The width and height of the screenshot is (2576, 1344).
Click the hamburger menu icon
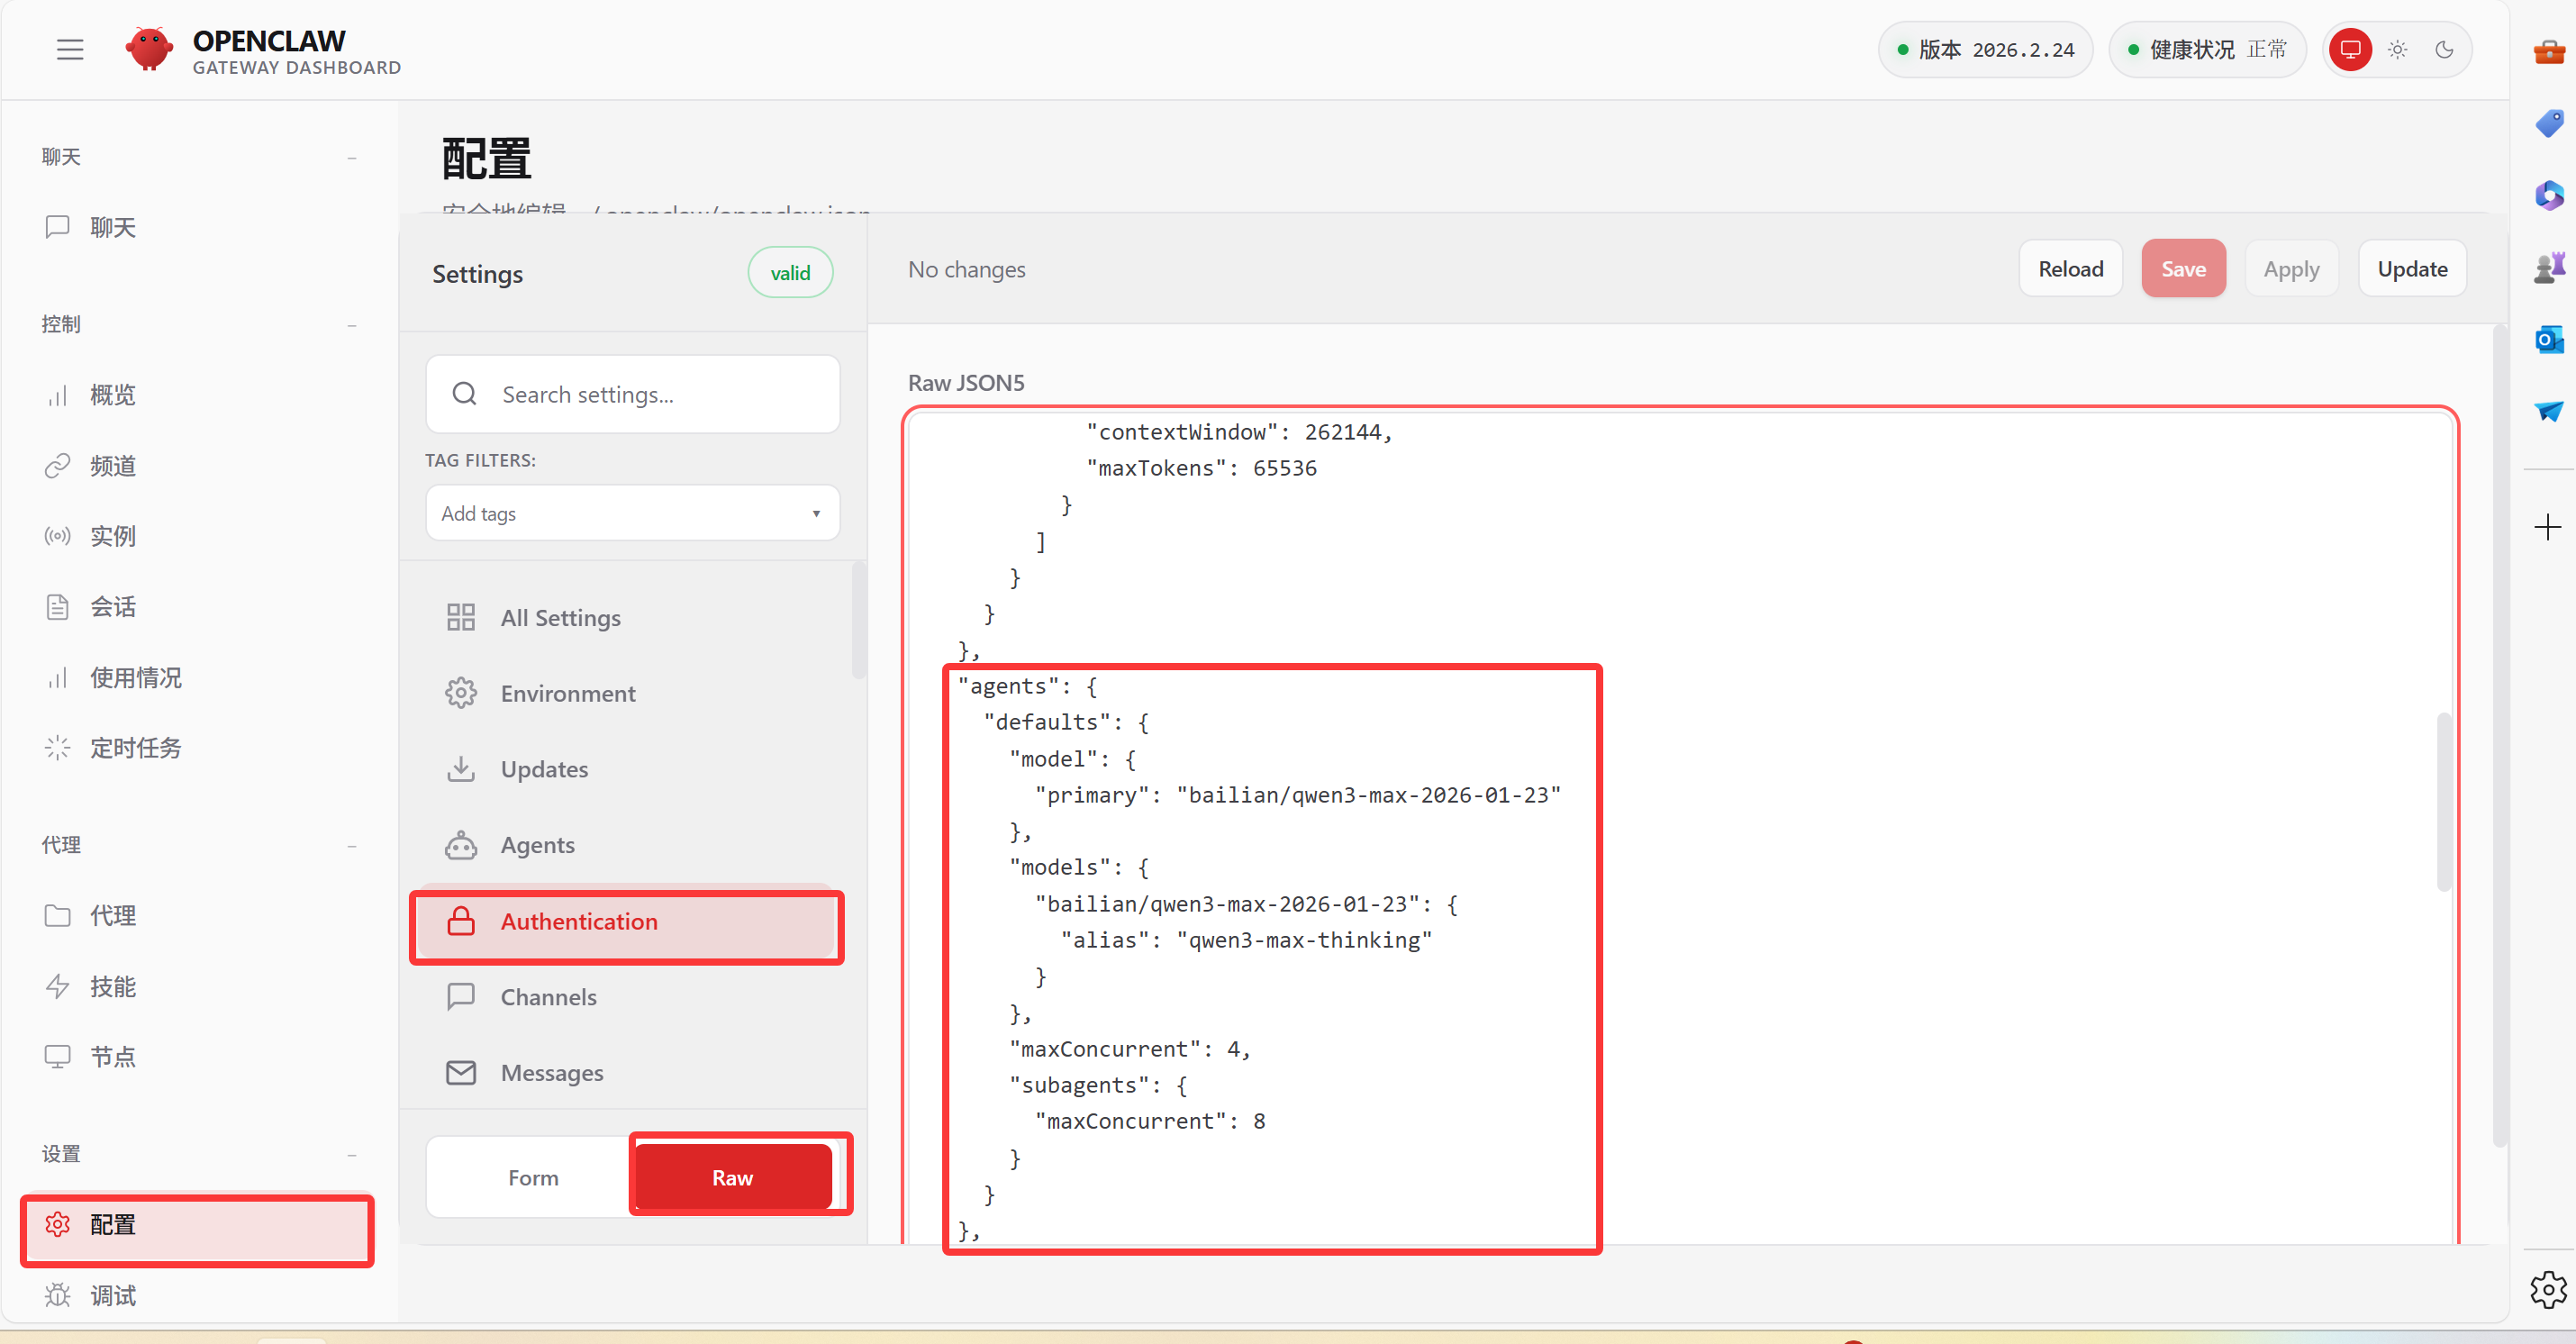pos(70,49)
